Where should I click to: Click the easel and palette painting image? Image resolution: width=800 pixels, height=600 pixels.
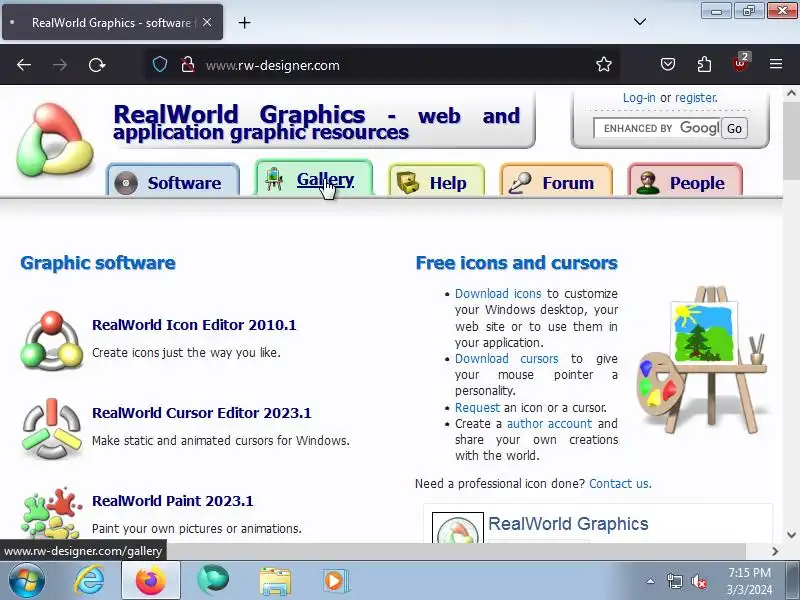(x=703, y=360)
